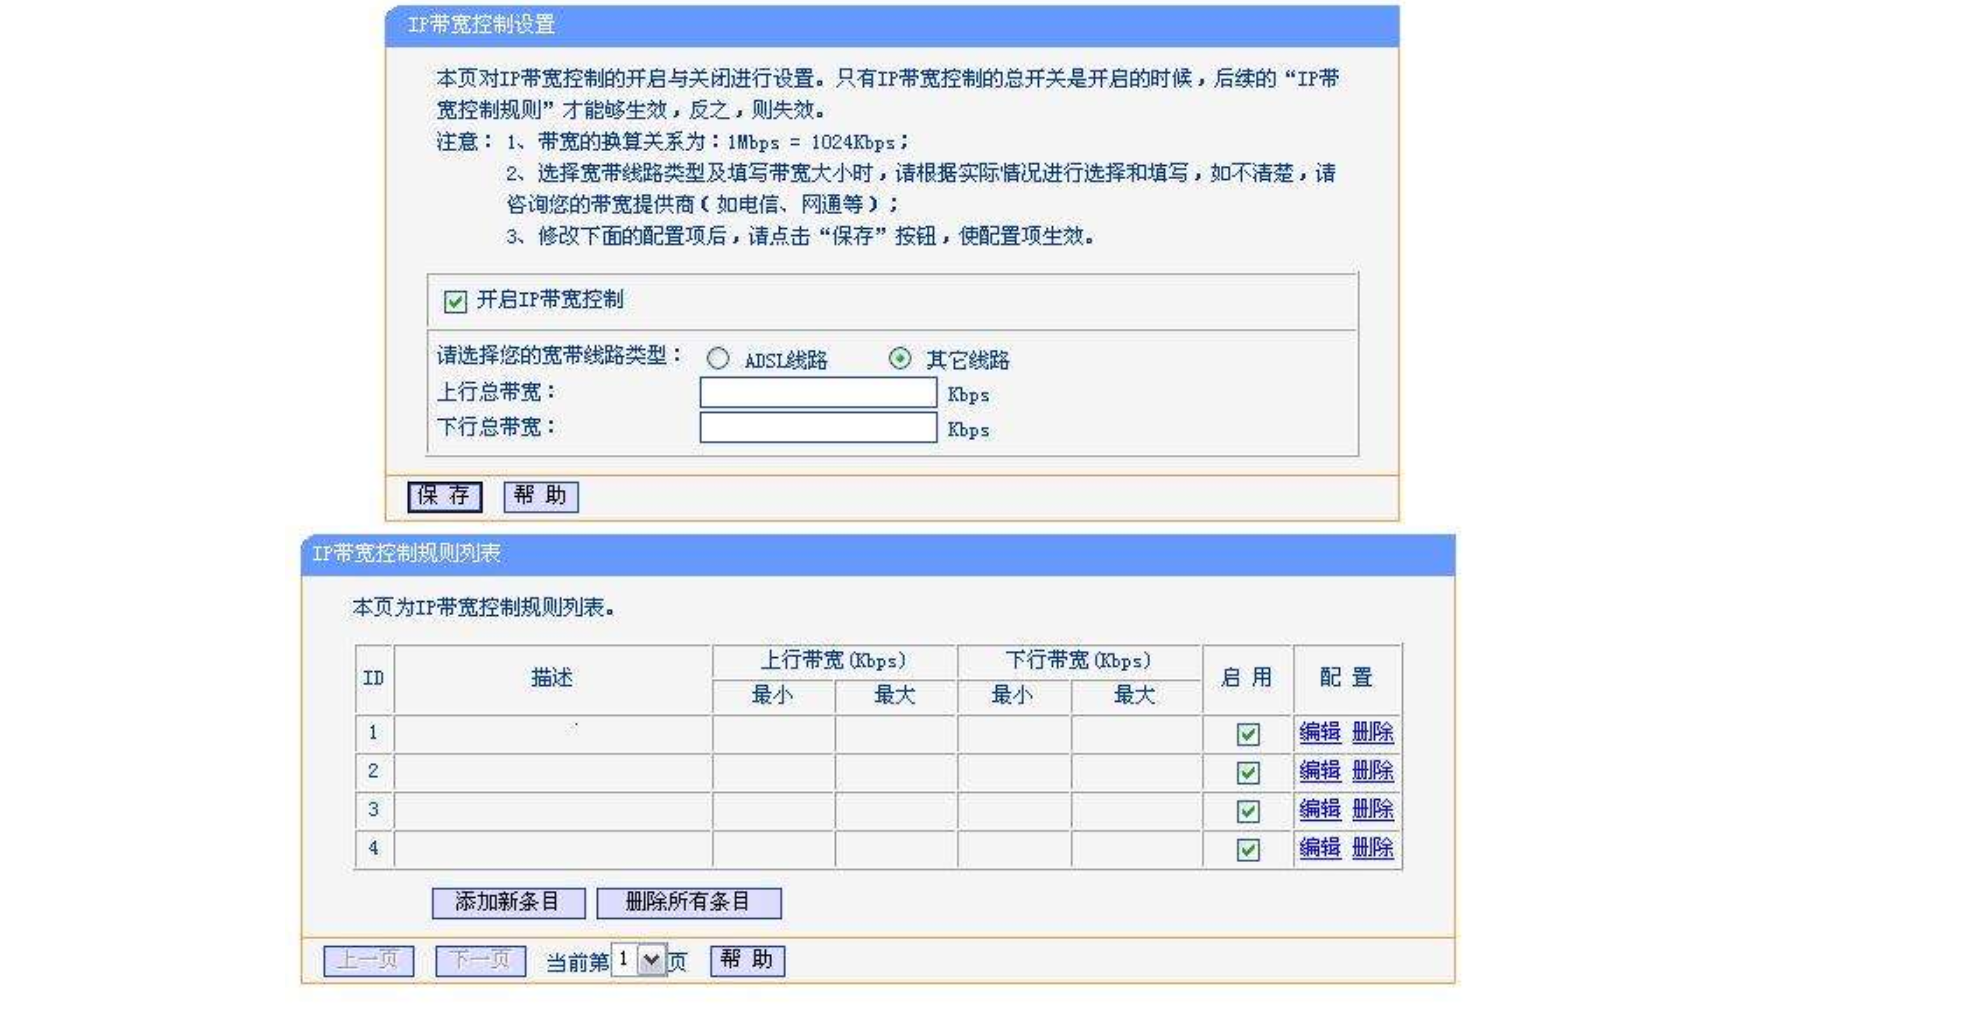This screenshot has width=1979, height=1025.
Task: Toggle the enable checkbox for rule 4
Action: (x=1248, y=850)
